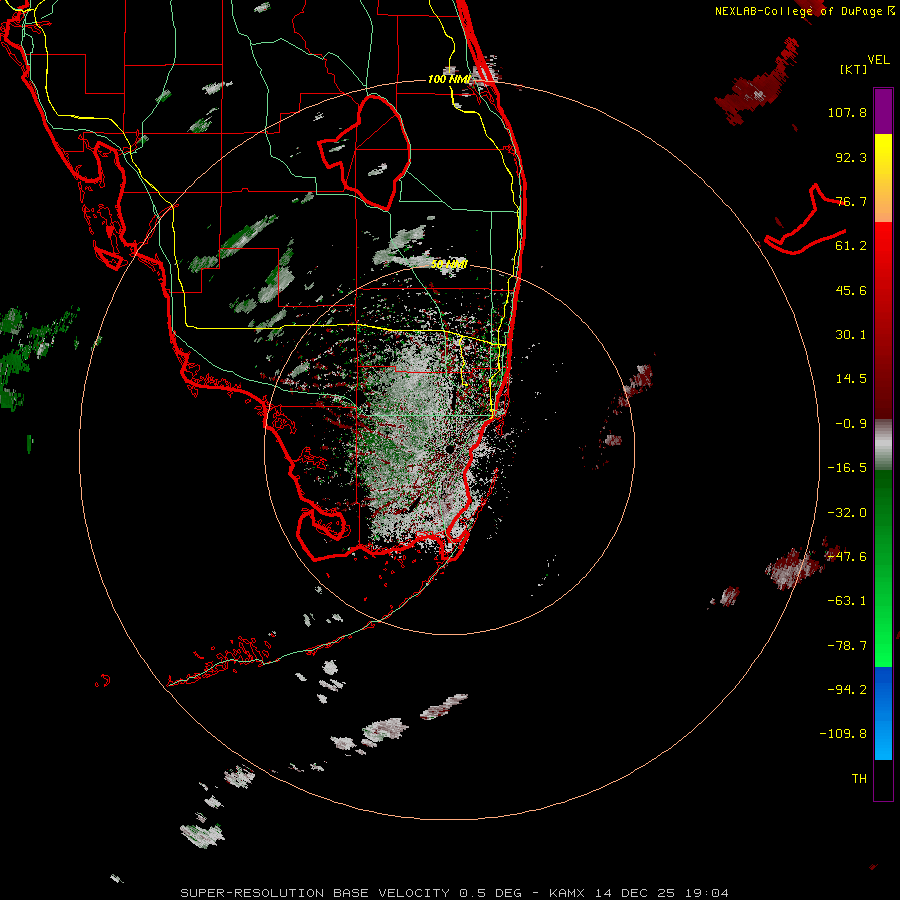900x900 pixels.
Task: Click the -109.8 value on velocity scale
Action: [843, 734]
